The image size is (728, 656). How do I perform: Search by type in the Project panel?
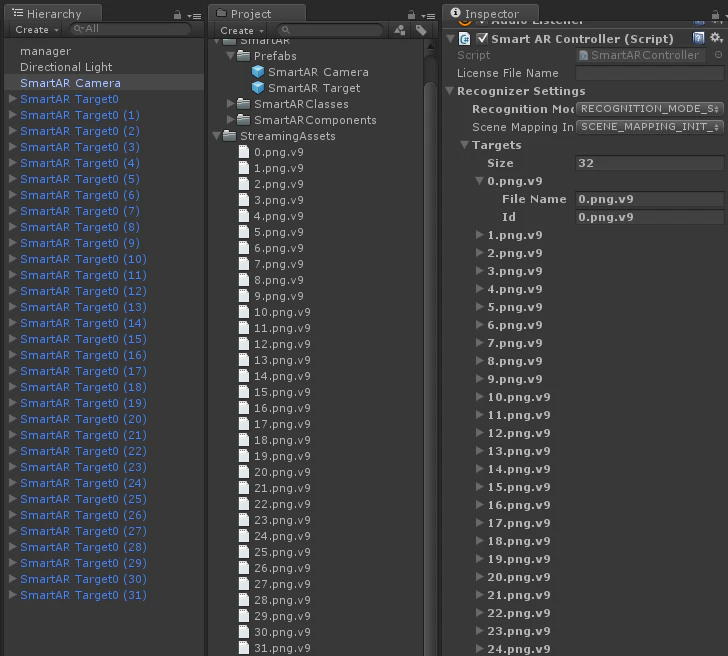coord(399,30)
